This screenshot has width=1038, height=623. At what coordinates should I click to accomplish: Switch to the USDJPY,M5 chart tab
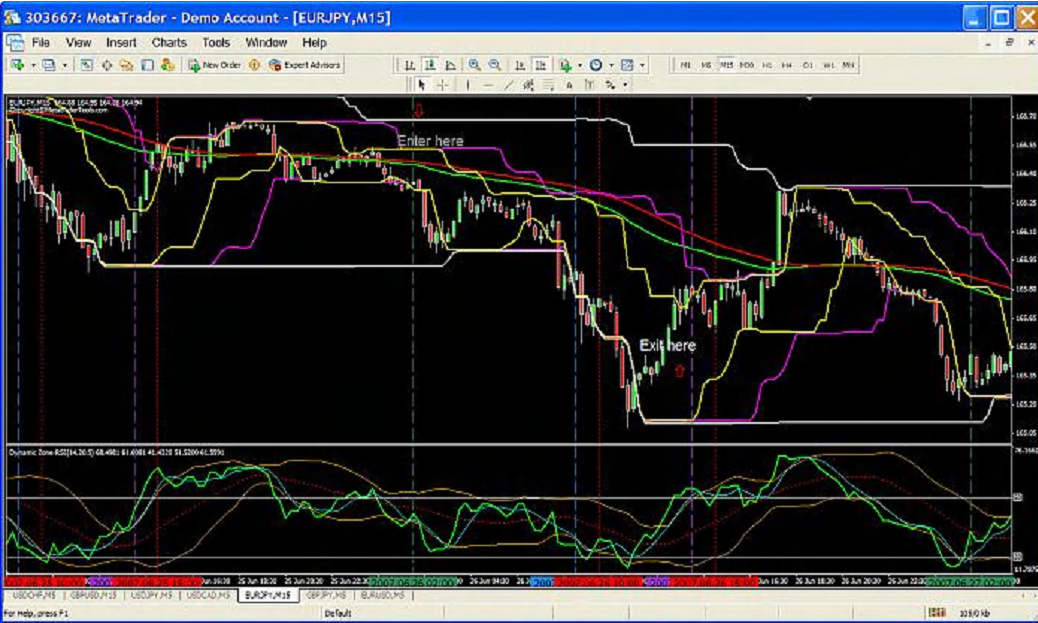coord(151,595)
